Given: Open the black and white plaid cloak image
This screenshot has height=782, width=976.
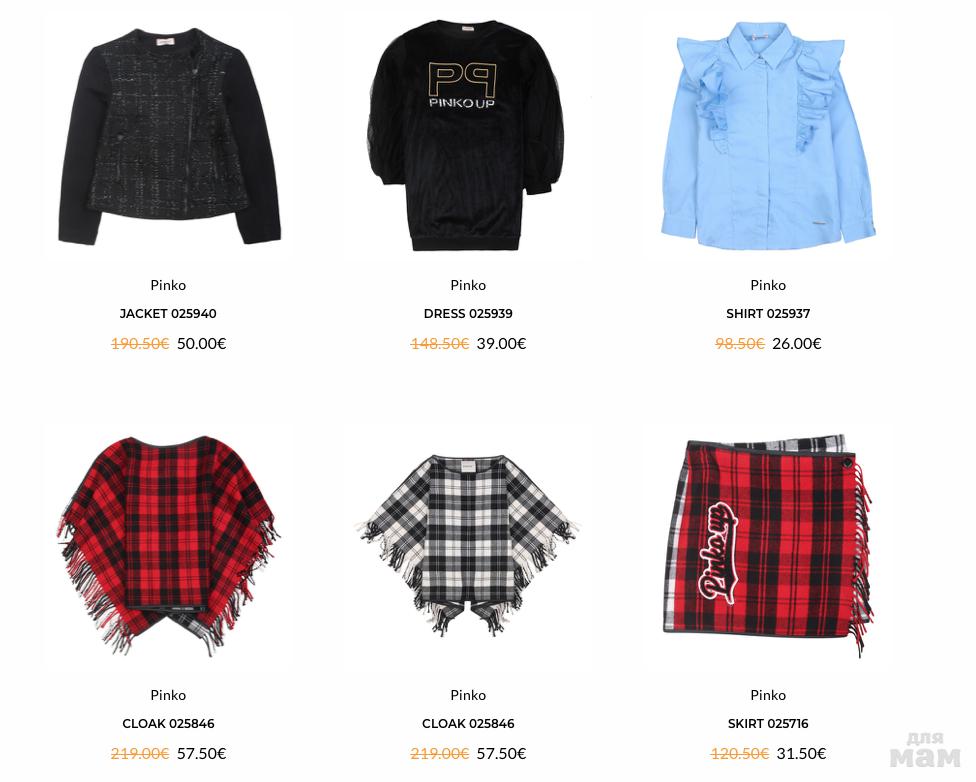Looking at the screenshot, I should (x=468, y=545).
